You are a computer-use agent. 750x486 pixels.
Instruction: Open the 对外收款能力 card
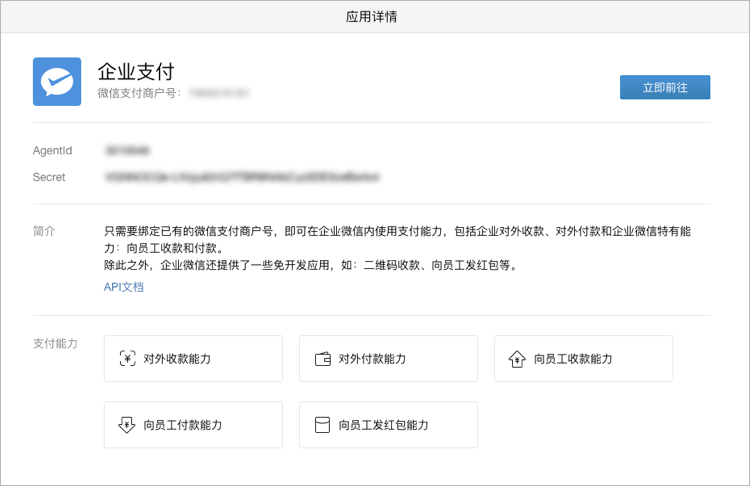[193, 358]
